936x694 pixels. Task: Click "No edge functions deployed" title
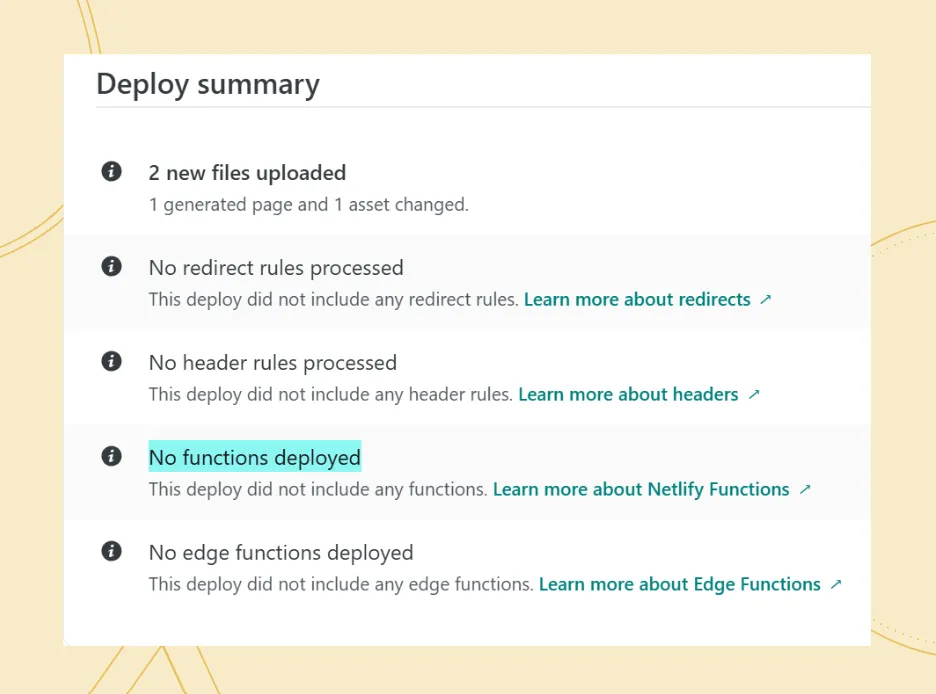(281, 553)
